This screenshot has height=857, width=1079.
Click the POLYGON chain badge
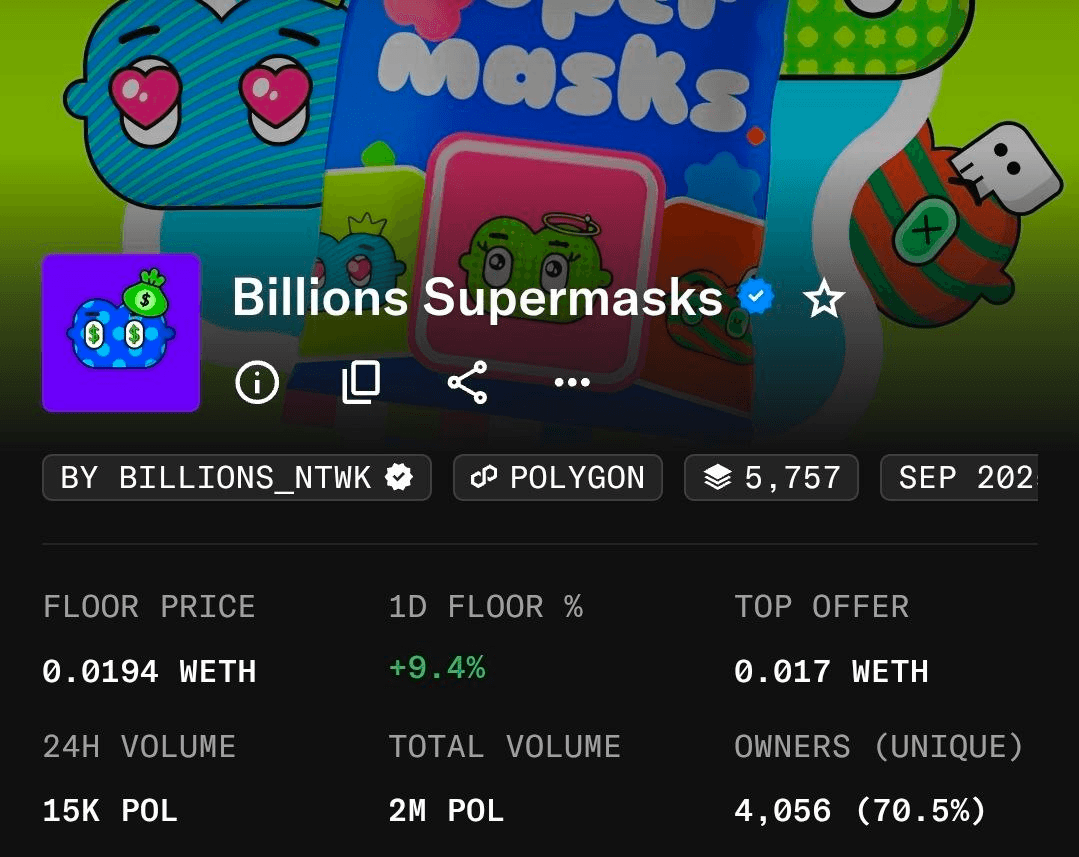[558, 478]
